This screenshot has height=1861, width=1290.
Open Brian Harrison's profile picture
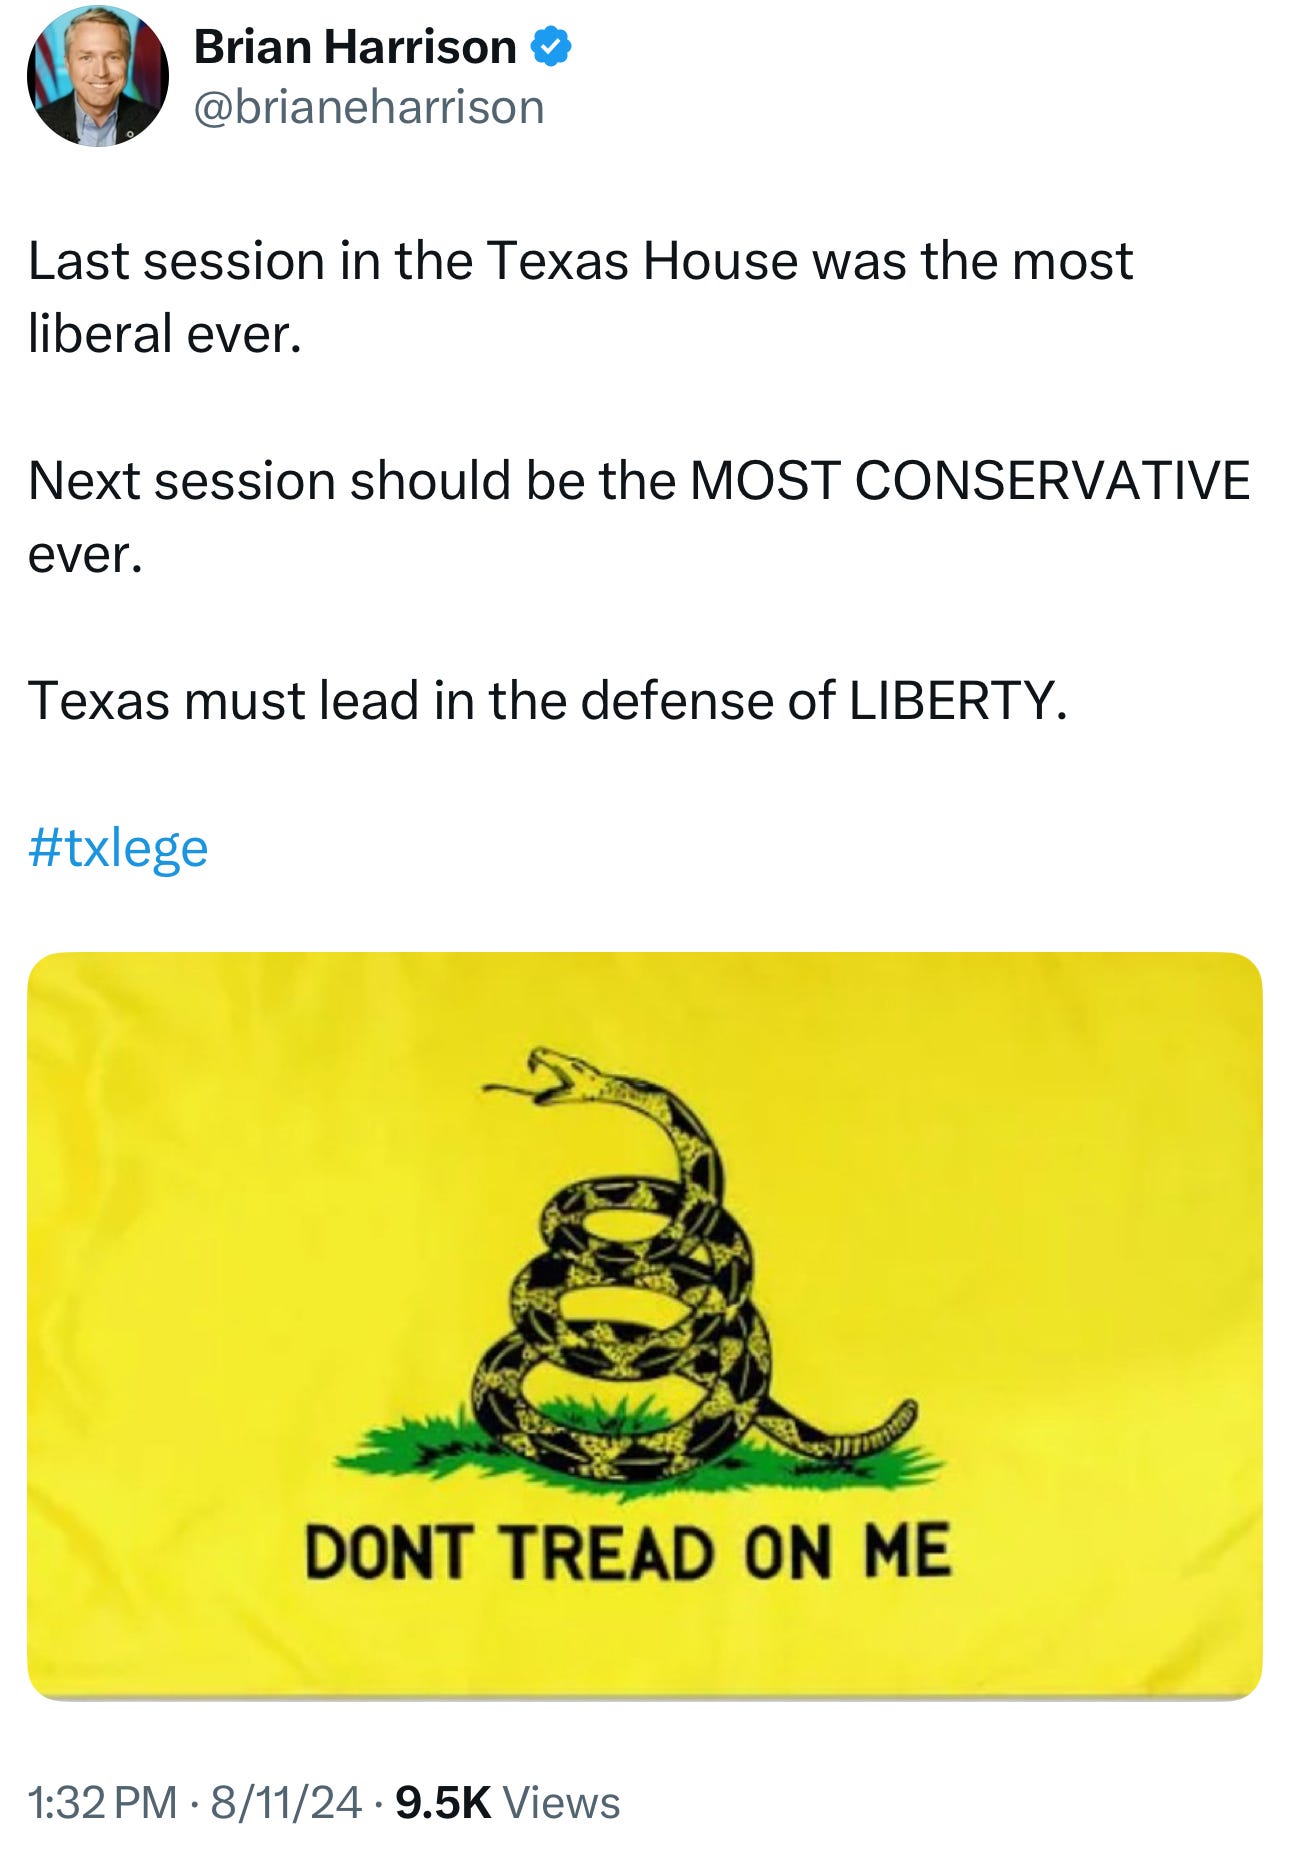(x=98, y=76)
